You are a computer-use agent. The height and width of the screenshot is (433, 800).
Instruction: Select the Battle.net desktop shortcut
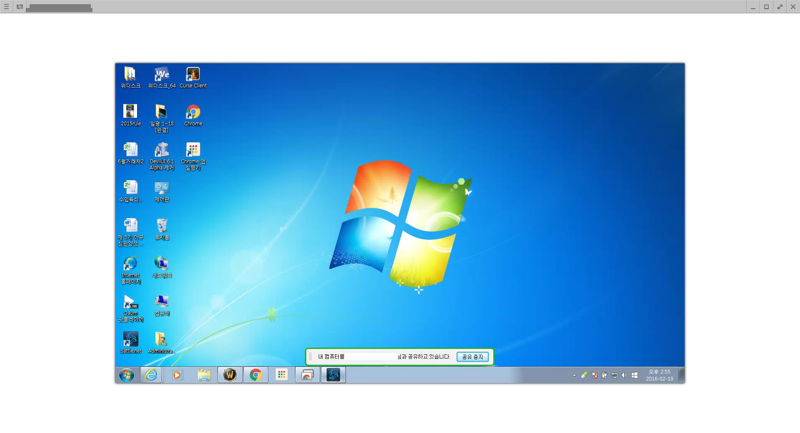point(131,343)
